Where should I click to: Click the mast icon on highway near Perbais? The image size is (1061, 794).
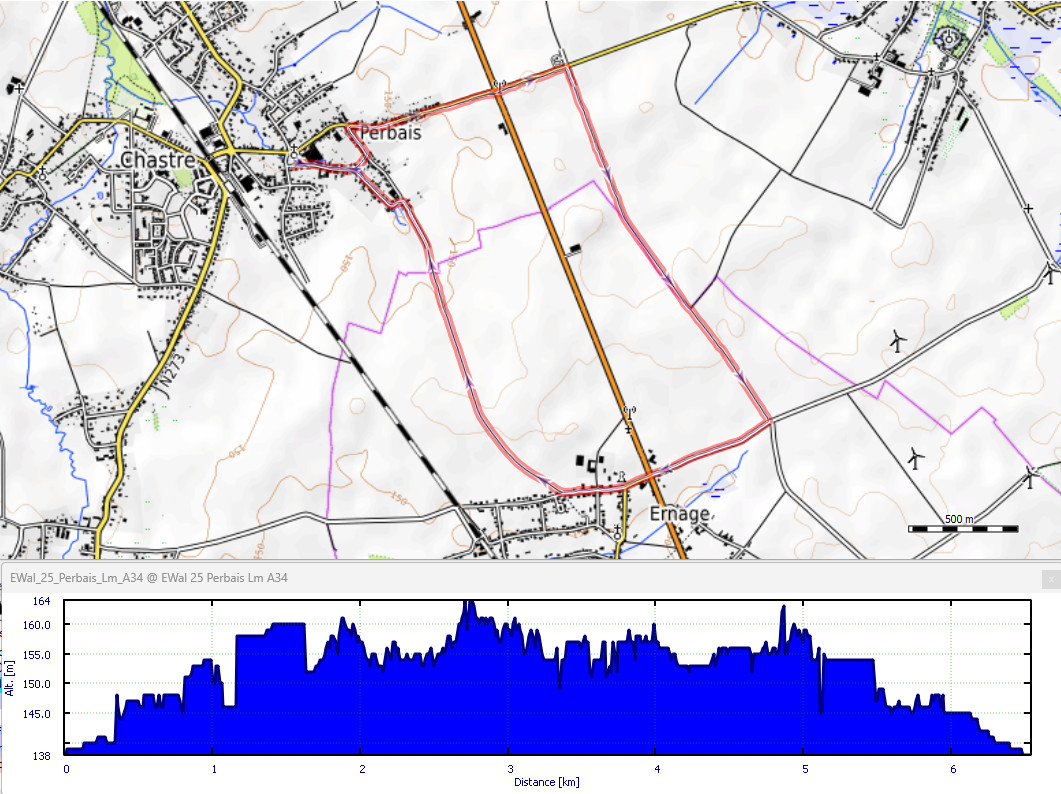497,85
